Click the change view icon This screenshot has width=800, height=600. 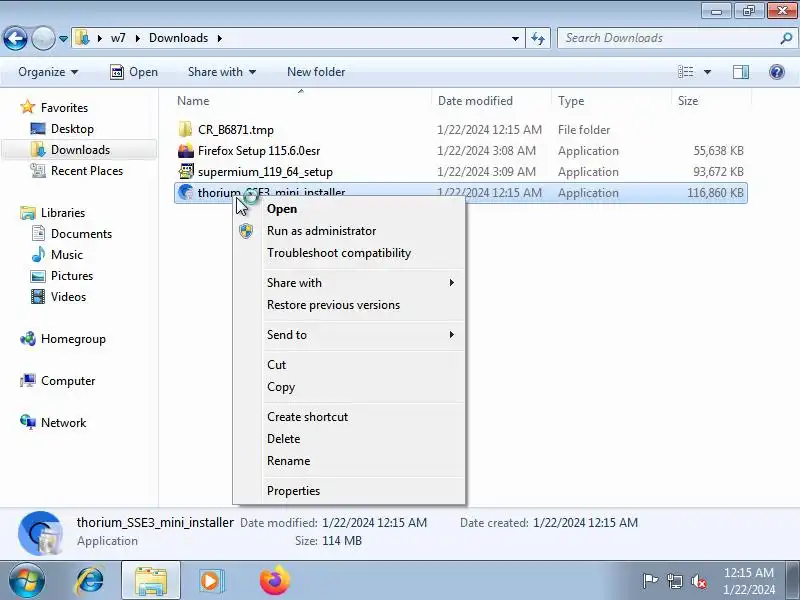686,72
